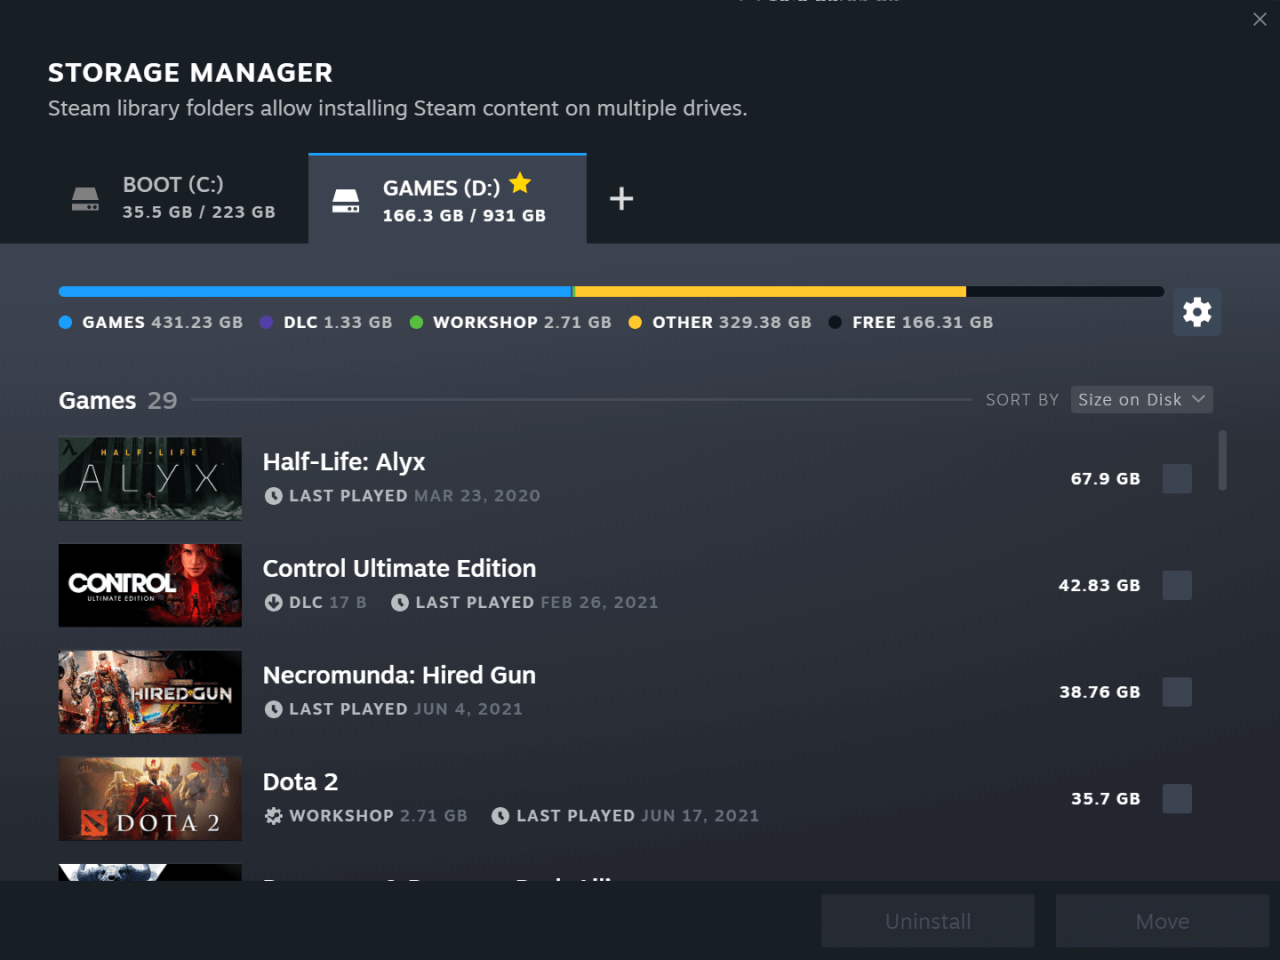Switch to the BOOT (C:) drive tab
The width and height of the screenshot is (1280, 960).
pyautogui.click(x=175, y=198)
